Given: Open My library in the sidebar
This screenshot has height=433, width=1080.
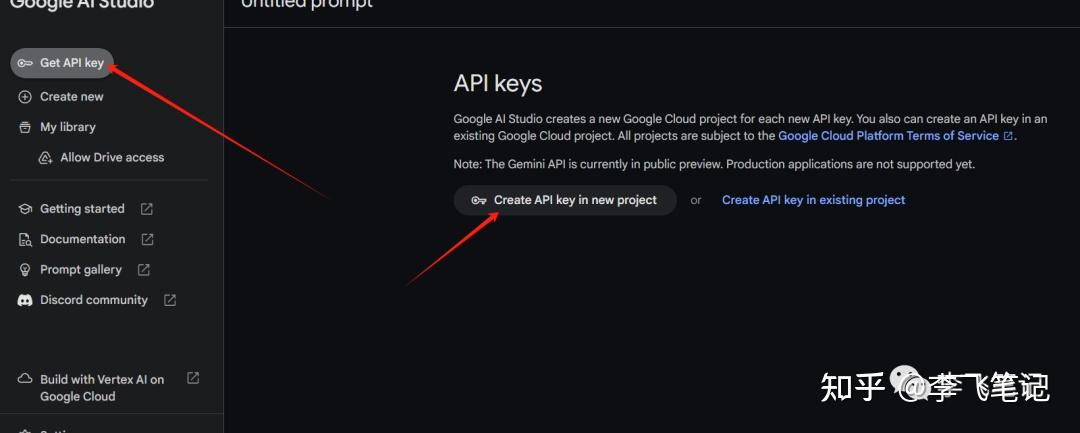Looking at the screenshot, I should coord(67,127).
